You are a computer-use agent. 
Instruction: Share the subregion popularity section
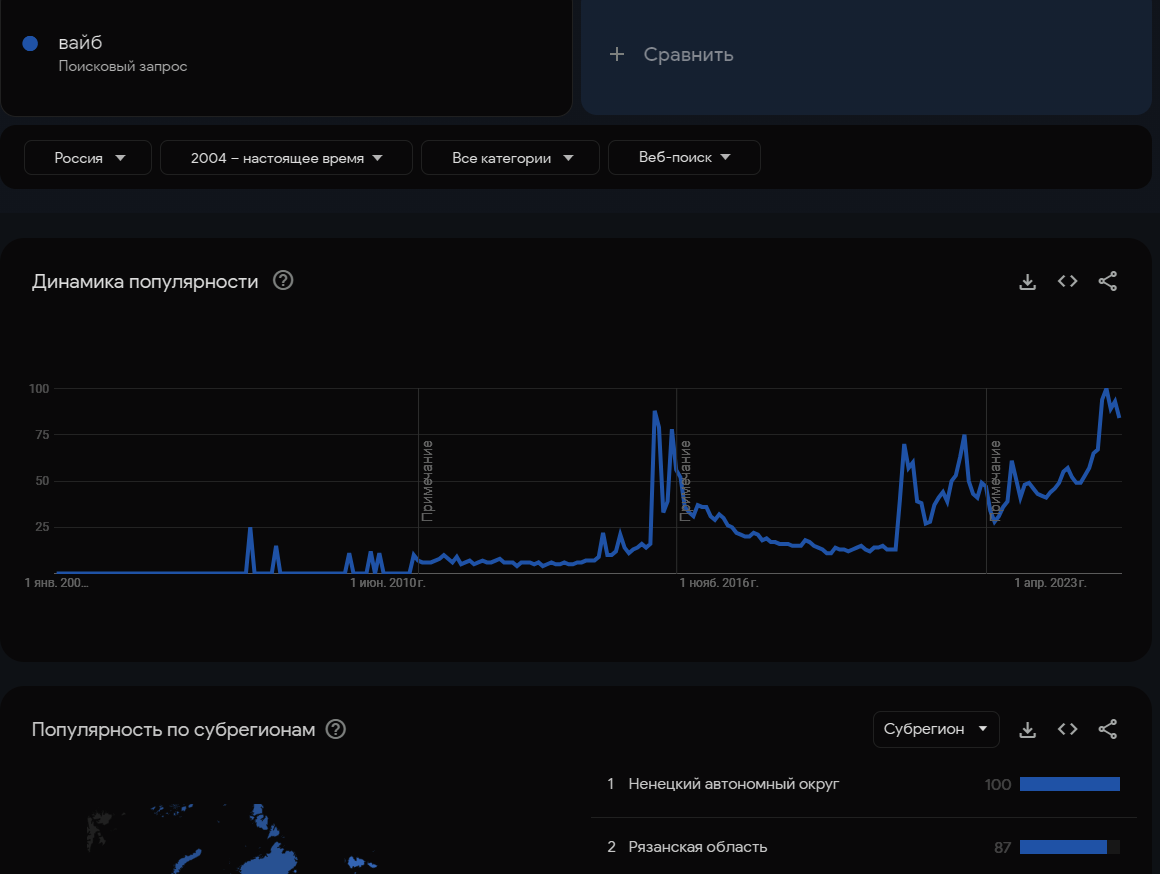(1107, 729)
